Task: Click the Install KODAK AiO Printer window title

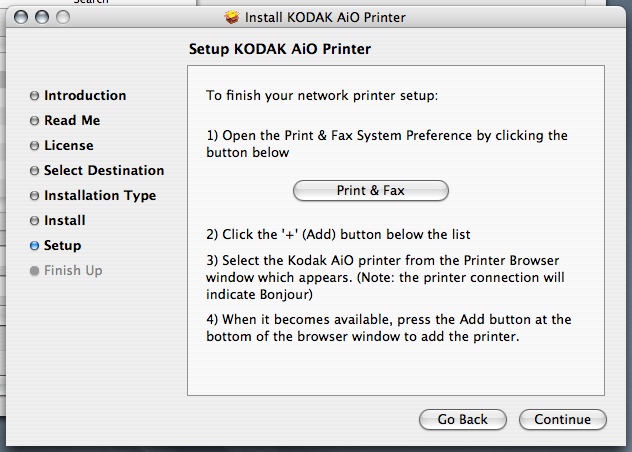Action: [327, 18]
